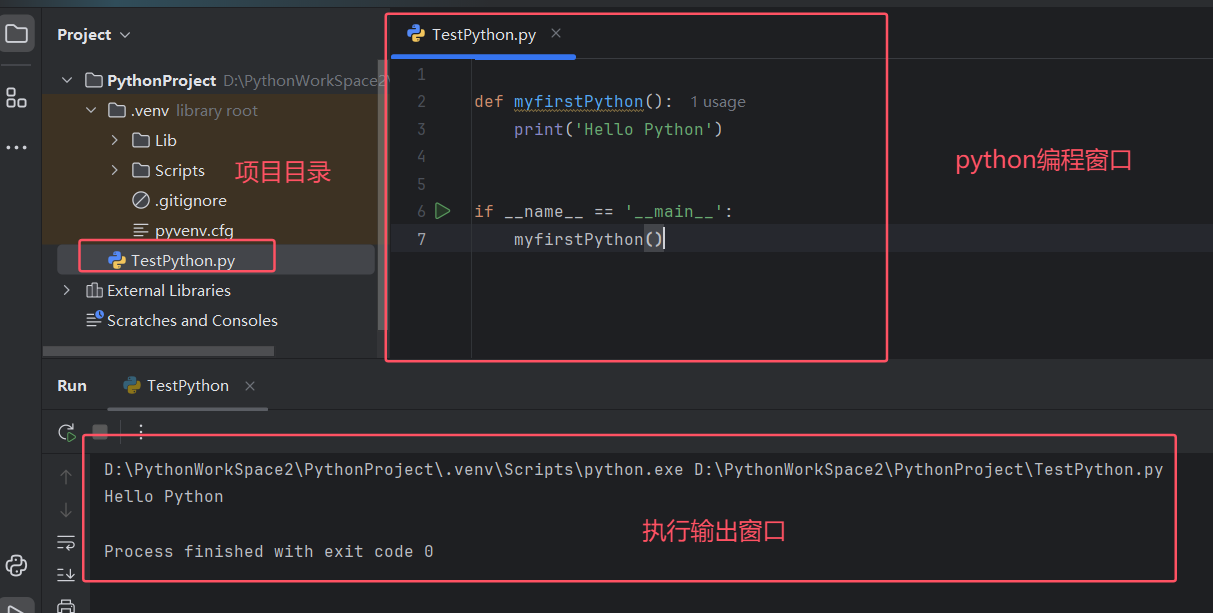1213x613 pixels.
Task: Toggle soft-wrap in the run console
Action: coord(65,542)
